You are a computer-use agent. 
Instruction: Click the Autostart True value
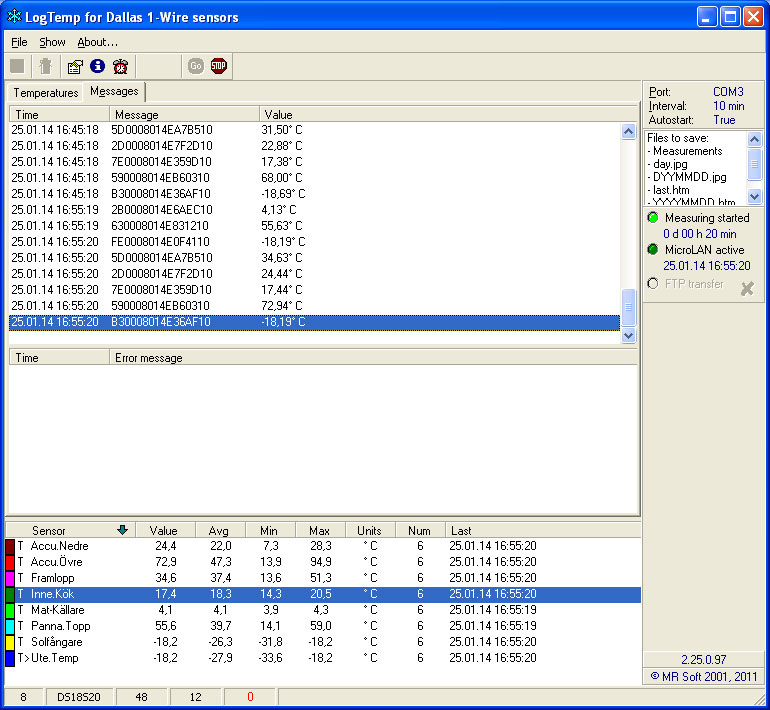click(724, 120)
